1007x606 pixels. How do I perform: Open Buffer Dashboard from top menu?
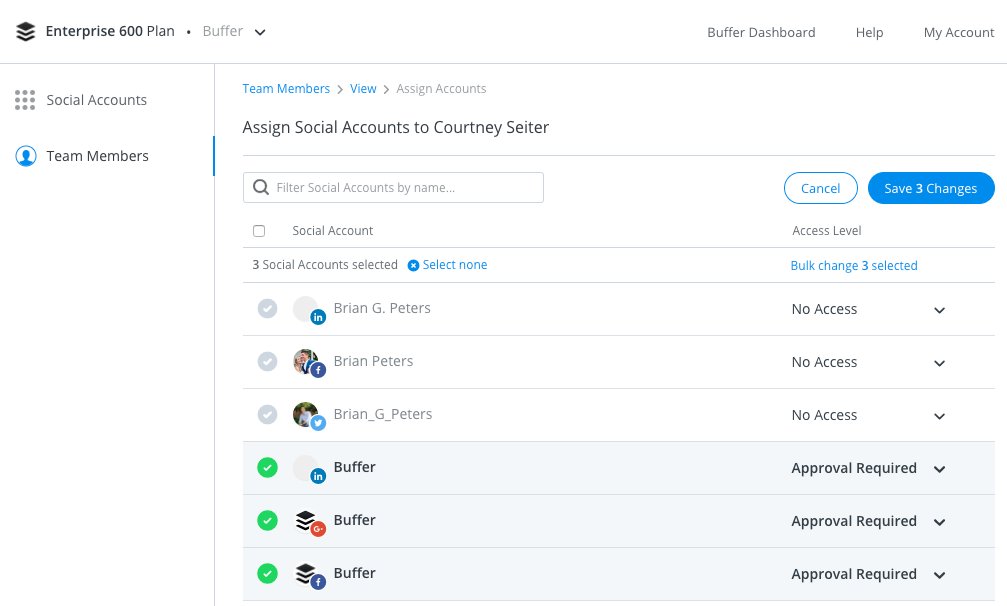point(761,32)
